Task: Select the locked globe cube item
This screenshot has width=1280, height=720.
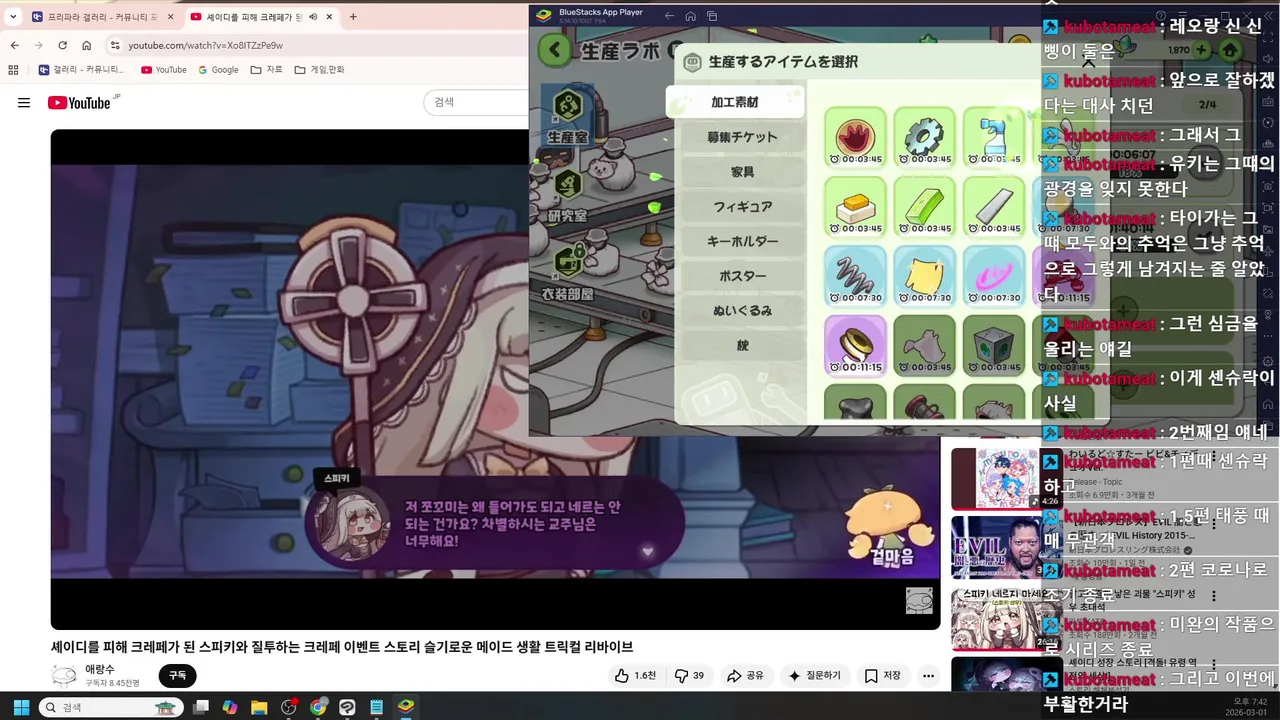Action: click(993, 345)
